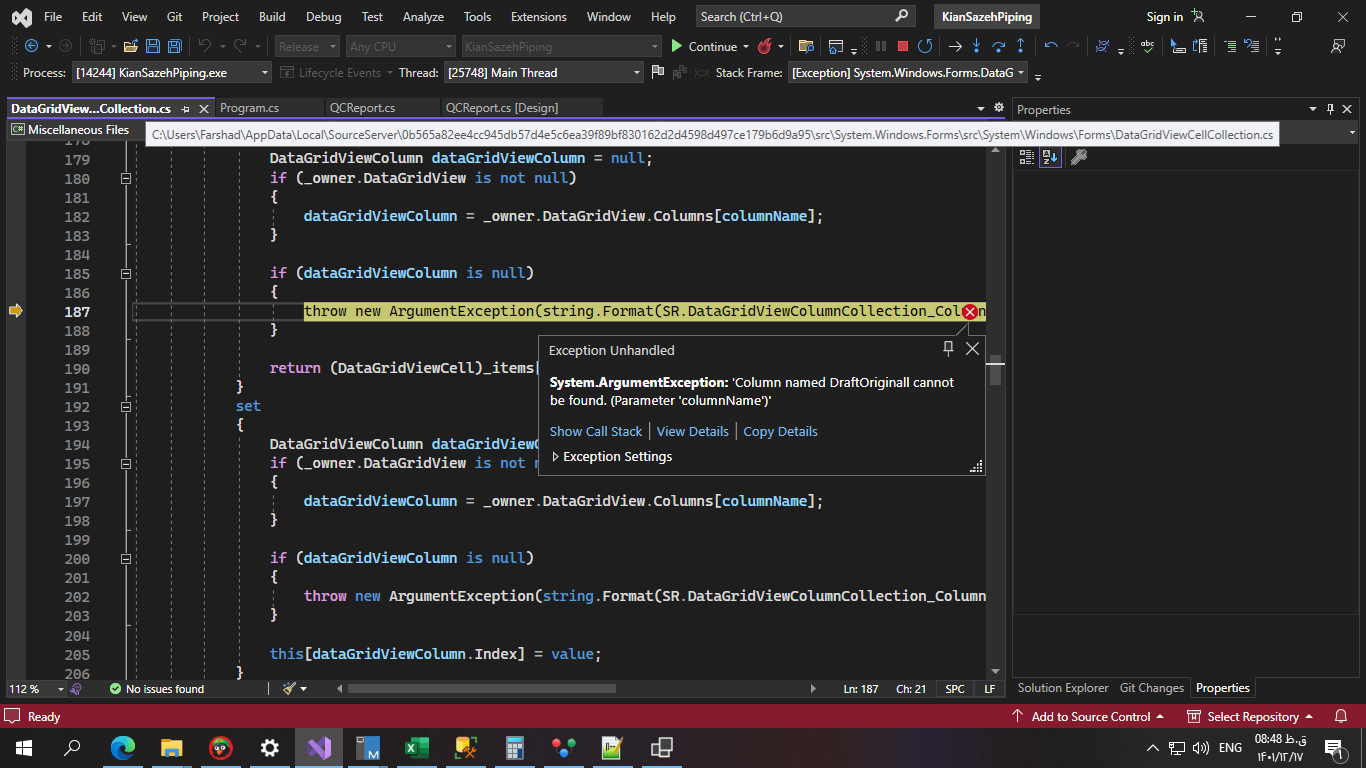Expand the Exception Settings section
This screenshot has width=1366, height=768.
tap(556, 457)
